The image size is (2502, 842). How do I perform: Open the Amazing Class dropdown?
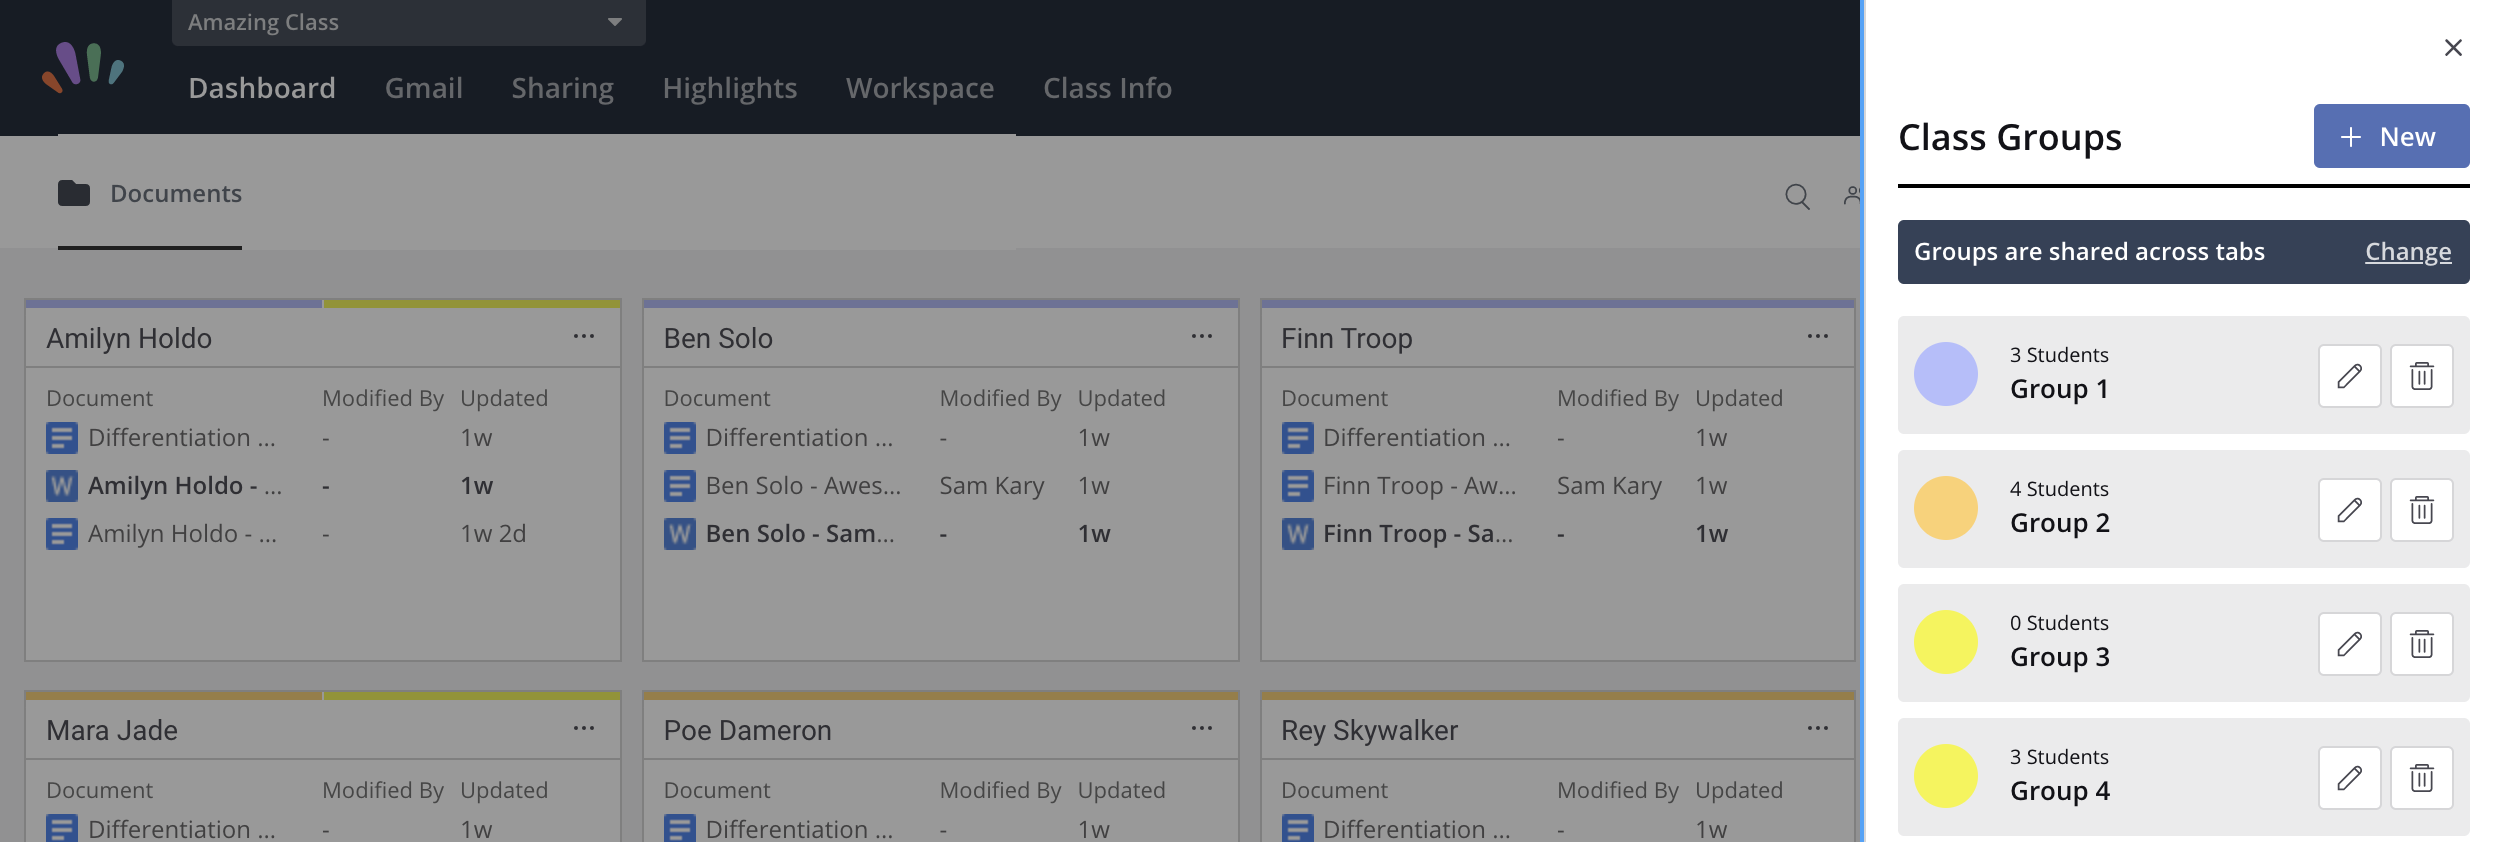[408, 22]
